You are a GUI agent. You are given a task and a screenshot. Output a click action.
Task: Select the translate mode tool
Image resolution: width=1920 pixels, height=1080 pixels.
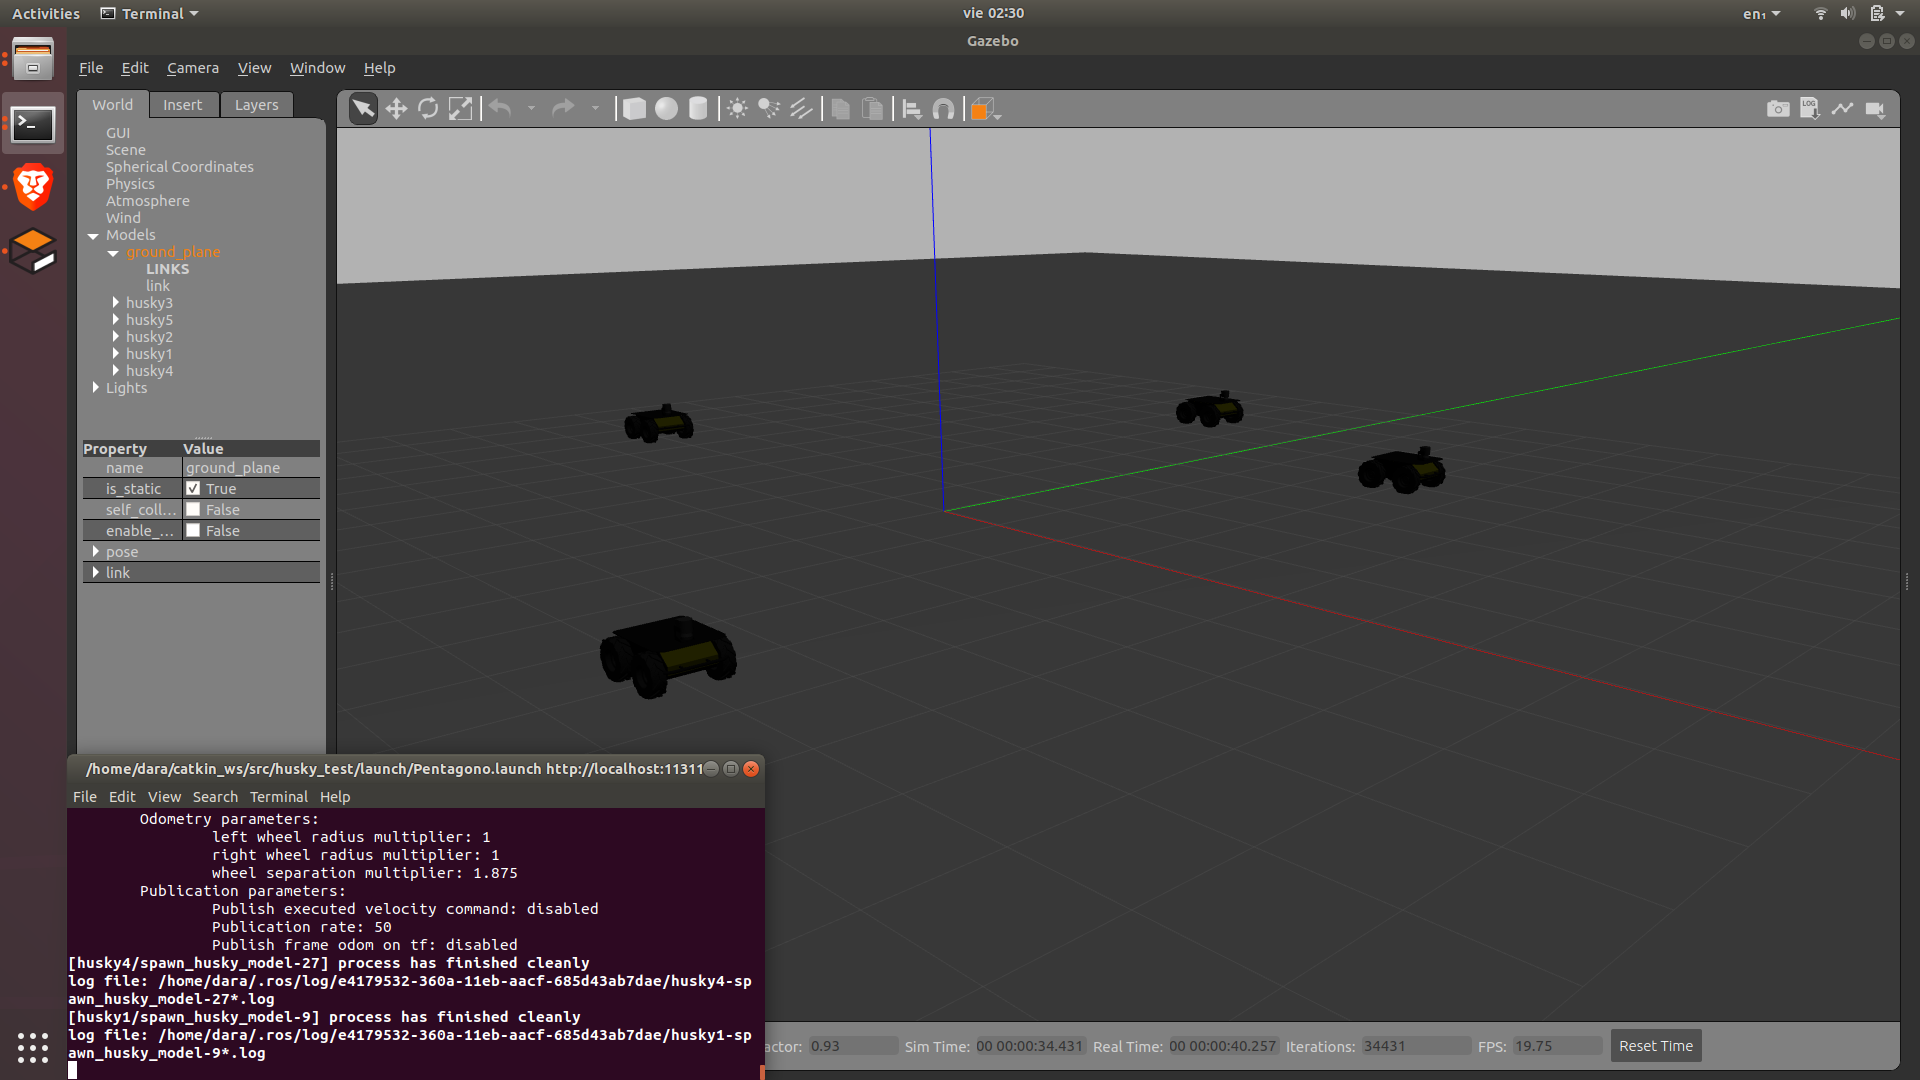(x=396, y=109)
